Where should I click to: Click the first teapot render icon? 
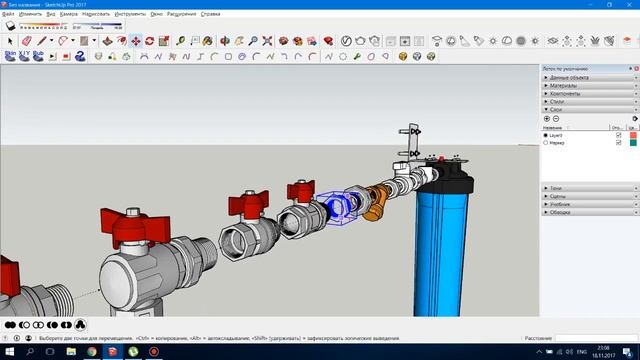360,41
